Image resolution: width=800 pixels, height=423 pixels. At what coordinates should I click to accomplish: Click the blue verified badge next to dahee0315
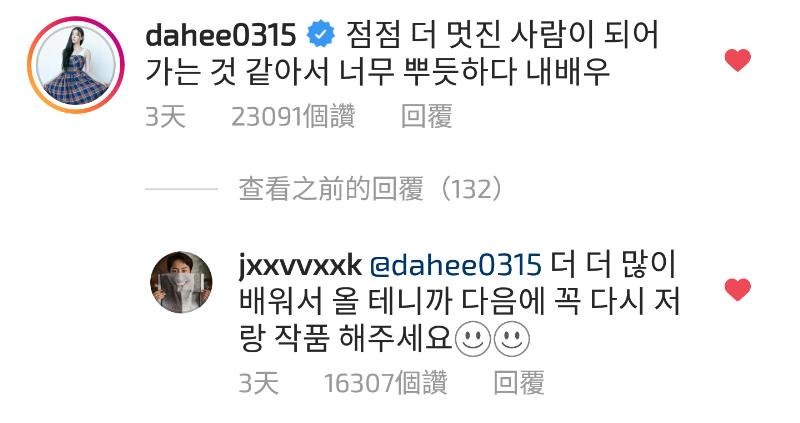(x=320, y=35)
